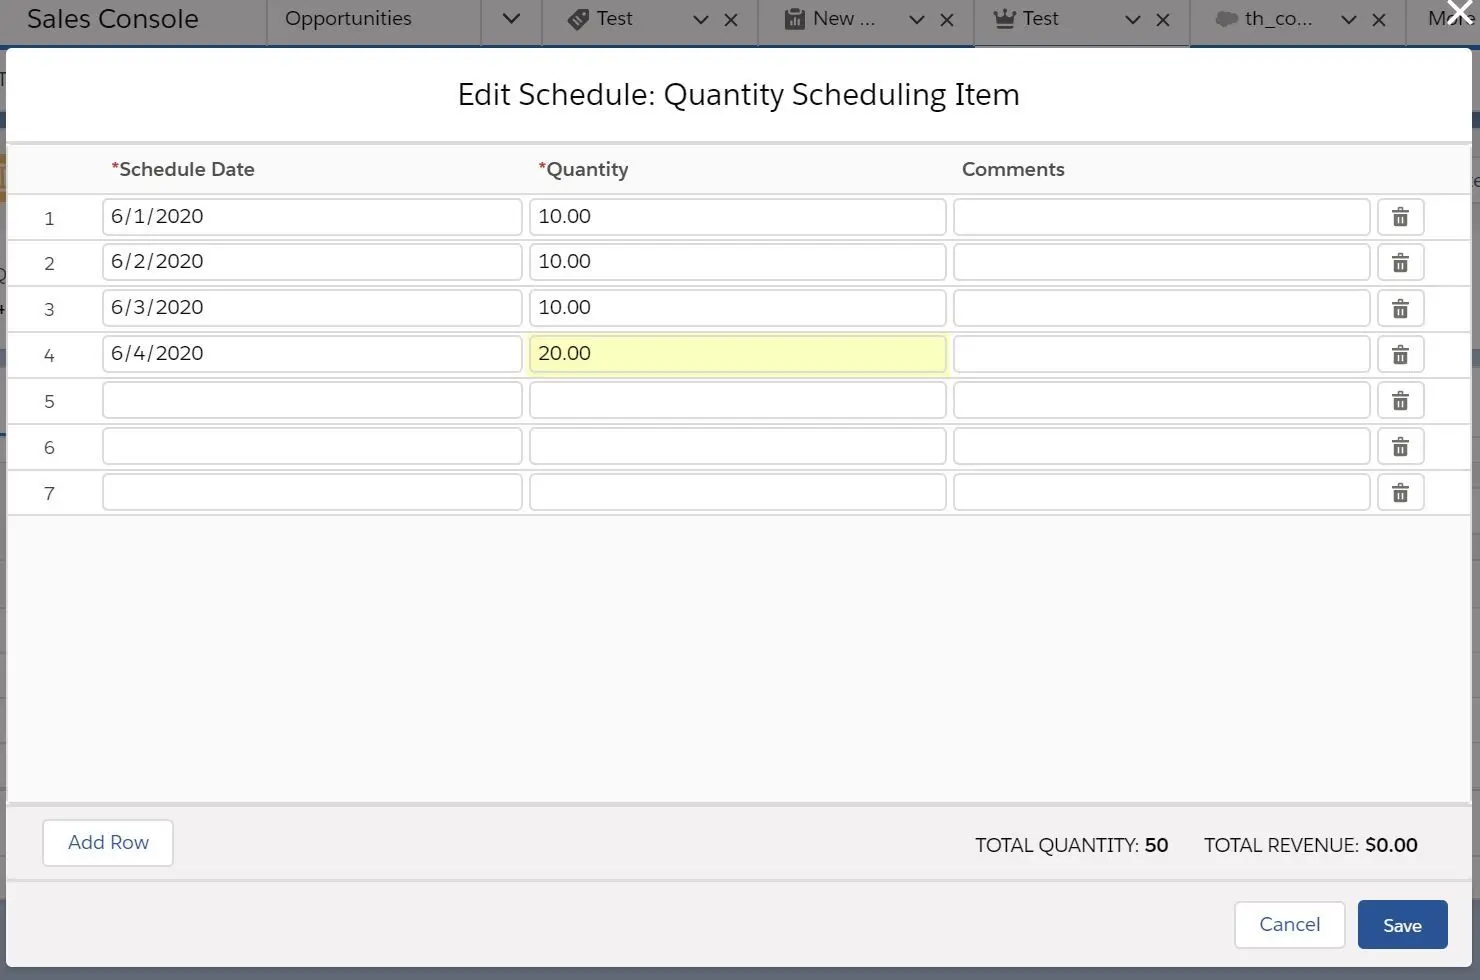Click Comments field in row 6
Viewport: 1480px width, 980px height.
coord(1162,446)
